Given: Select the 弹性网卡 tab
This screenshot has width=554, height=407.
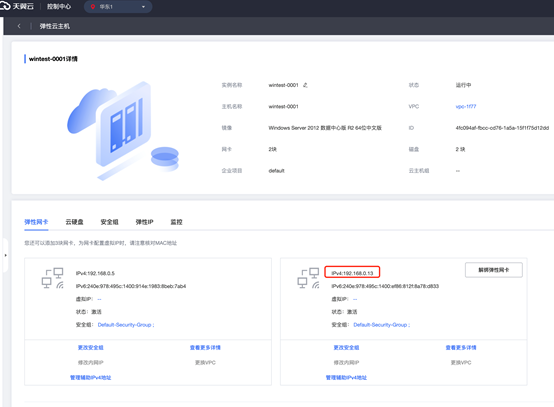Looking at the screenshot, I should pos(36,222).
